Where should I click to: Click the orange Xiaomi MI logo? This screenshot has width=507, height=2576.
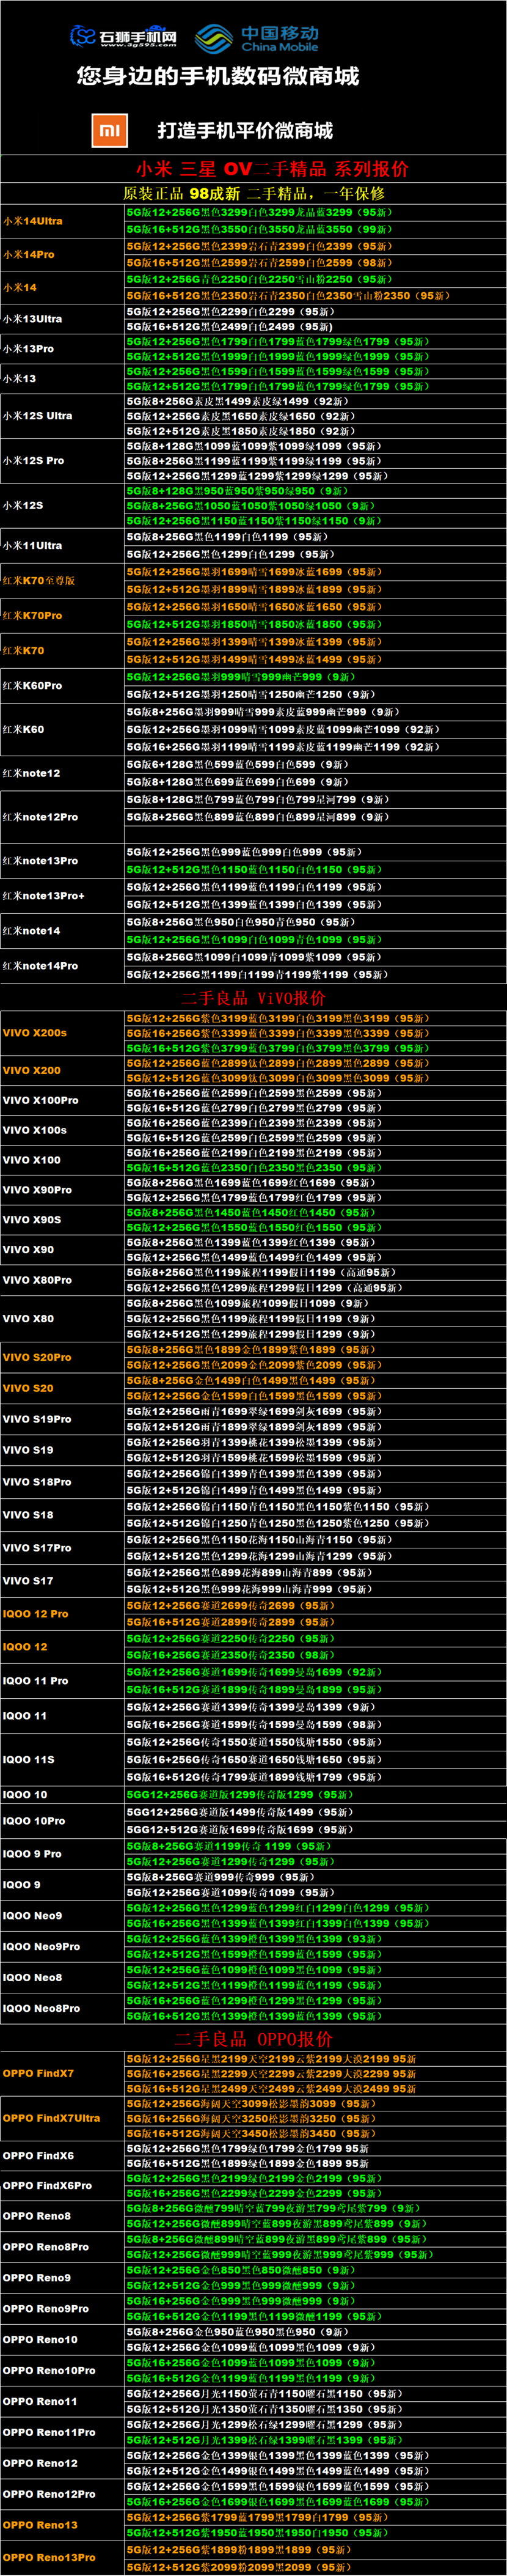click(109, 130)
